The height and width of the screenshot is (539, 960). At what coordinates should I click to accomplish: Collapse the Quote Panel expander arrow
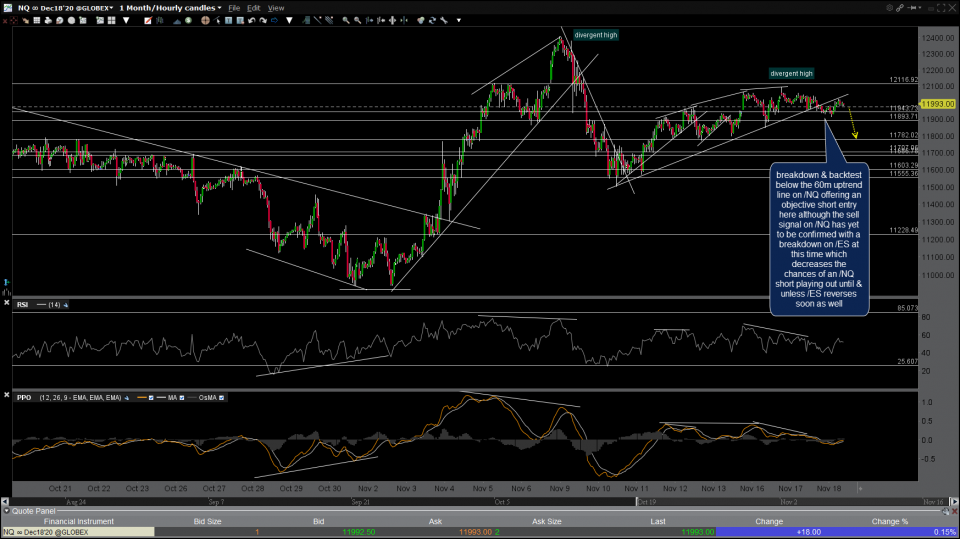pos(7,511)
